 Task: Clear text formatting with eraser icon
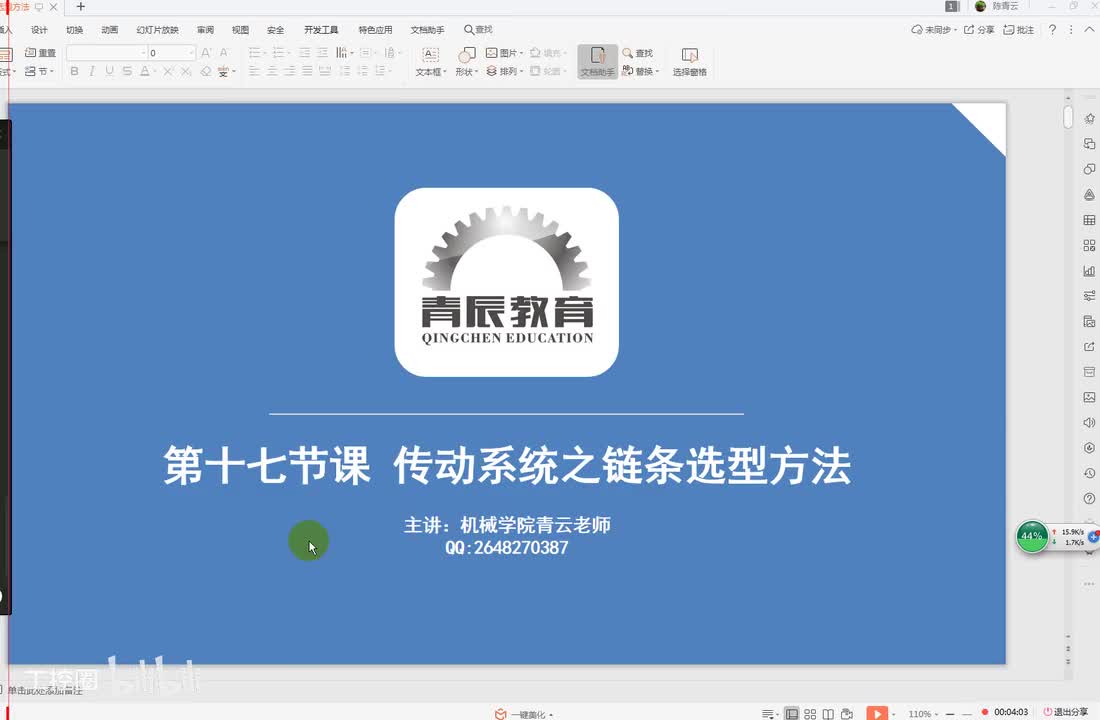coord(206,71)
